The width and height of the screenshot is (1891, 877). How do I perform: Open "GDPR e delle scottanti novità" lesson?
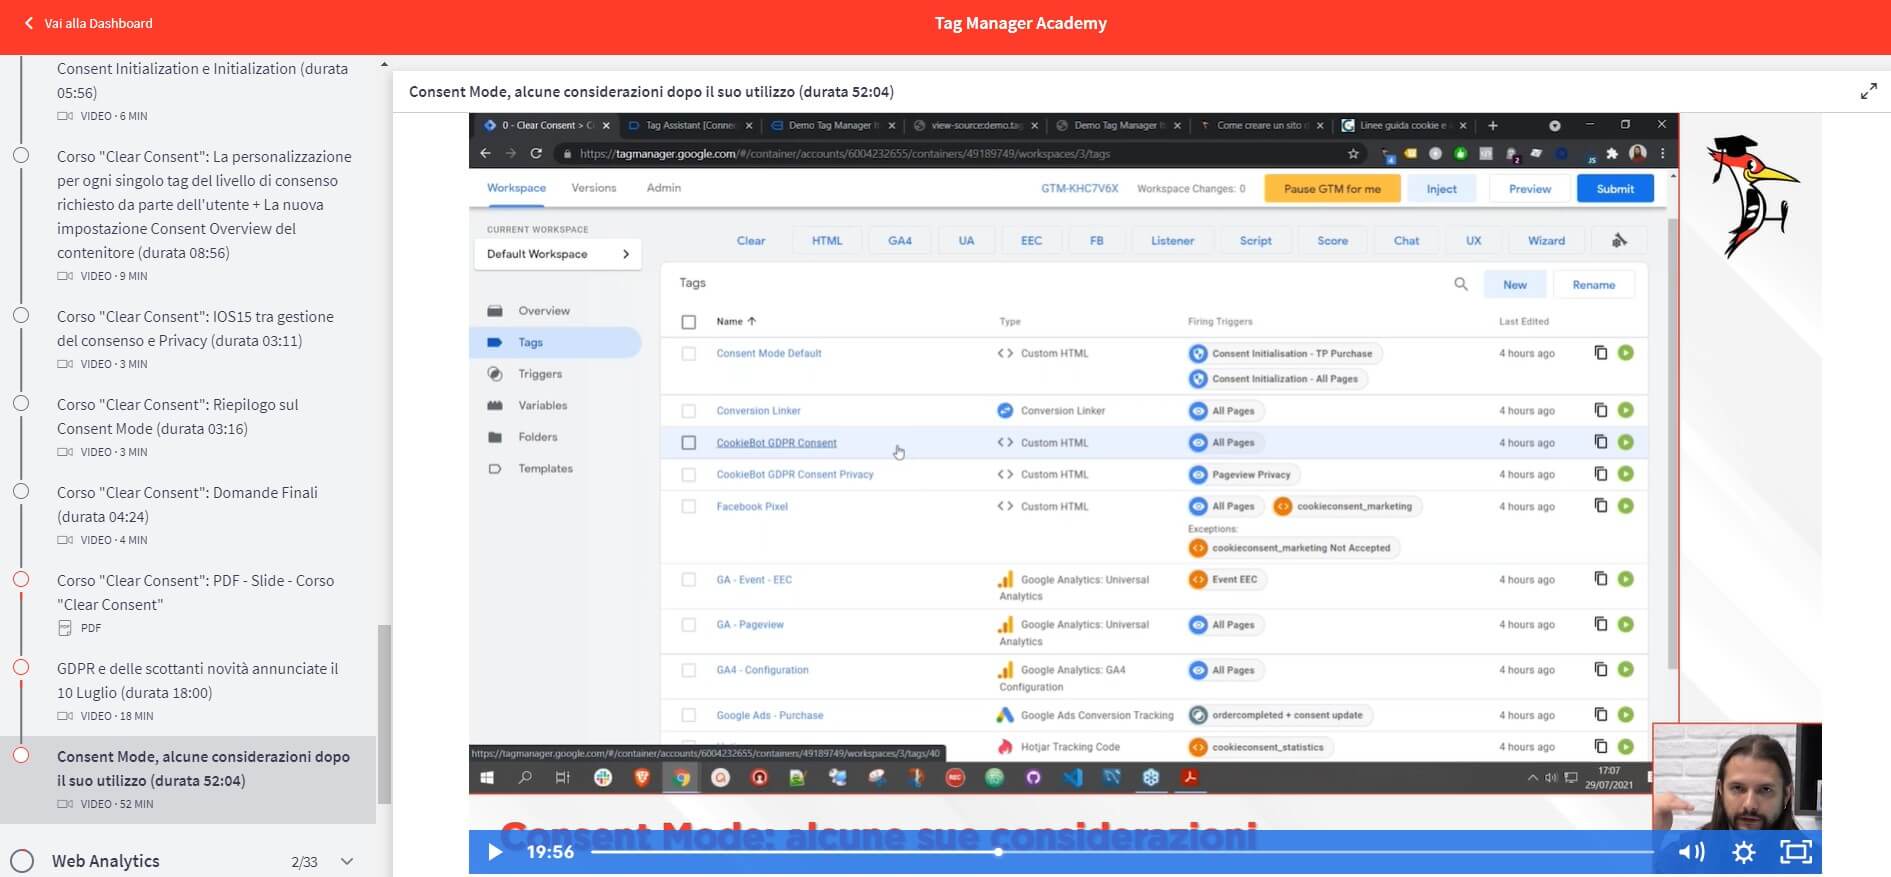coord(197,680)
